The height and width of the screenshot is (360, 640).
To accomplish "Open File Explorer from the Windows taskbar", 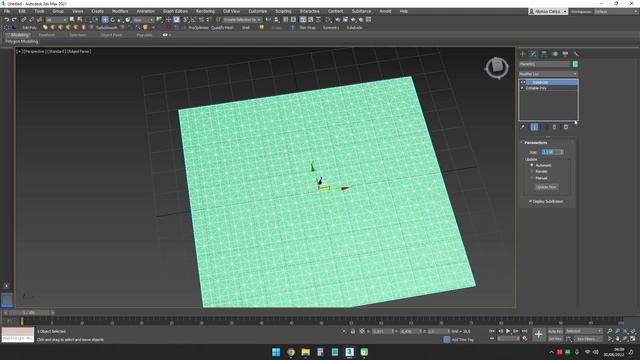I will [x=305, y=352].
